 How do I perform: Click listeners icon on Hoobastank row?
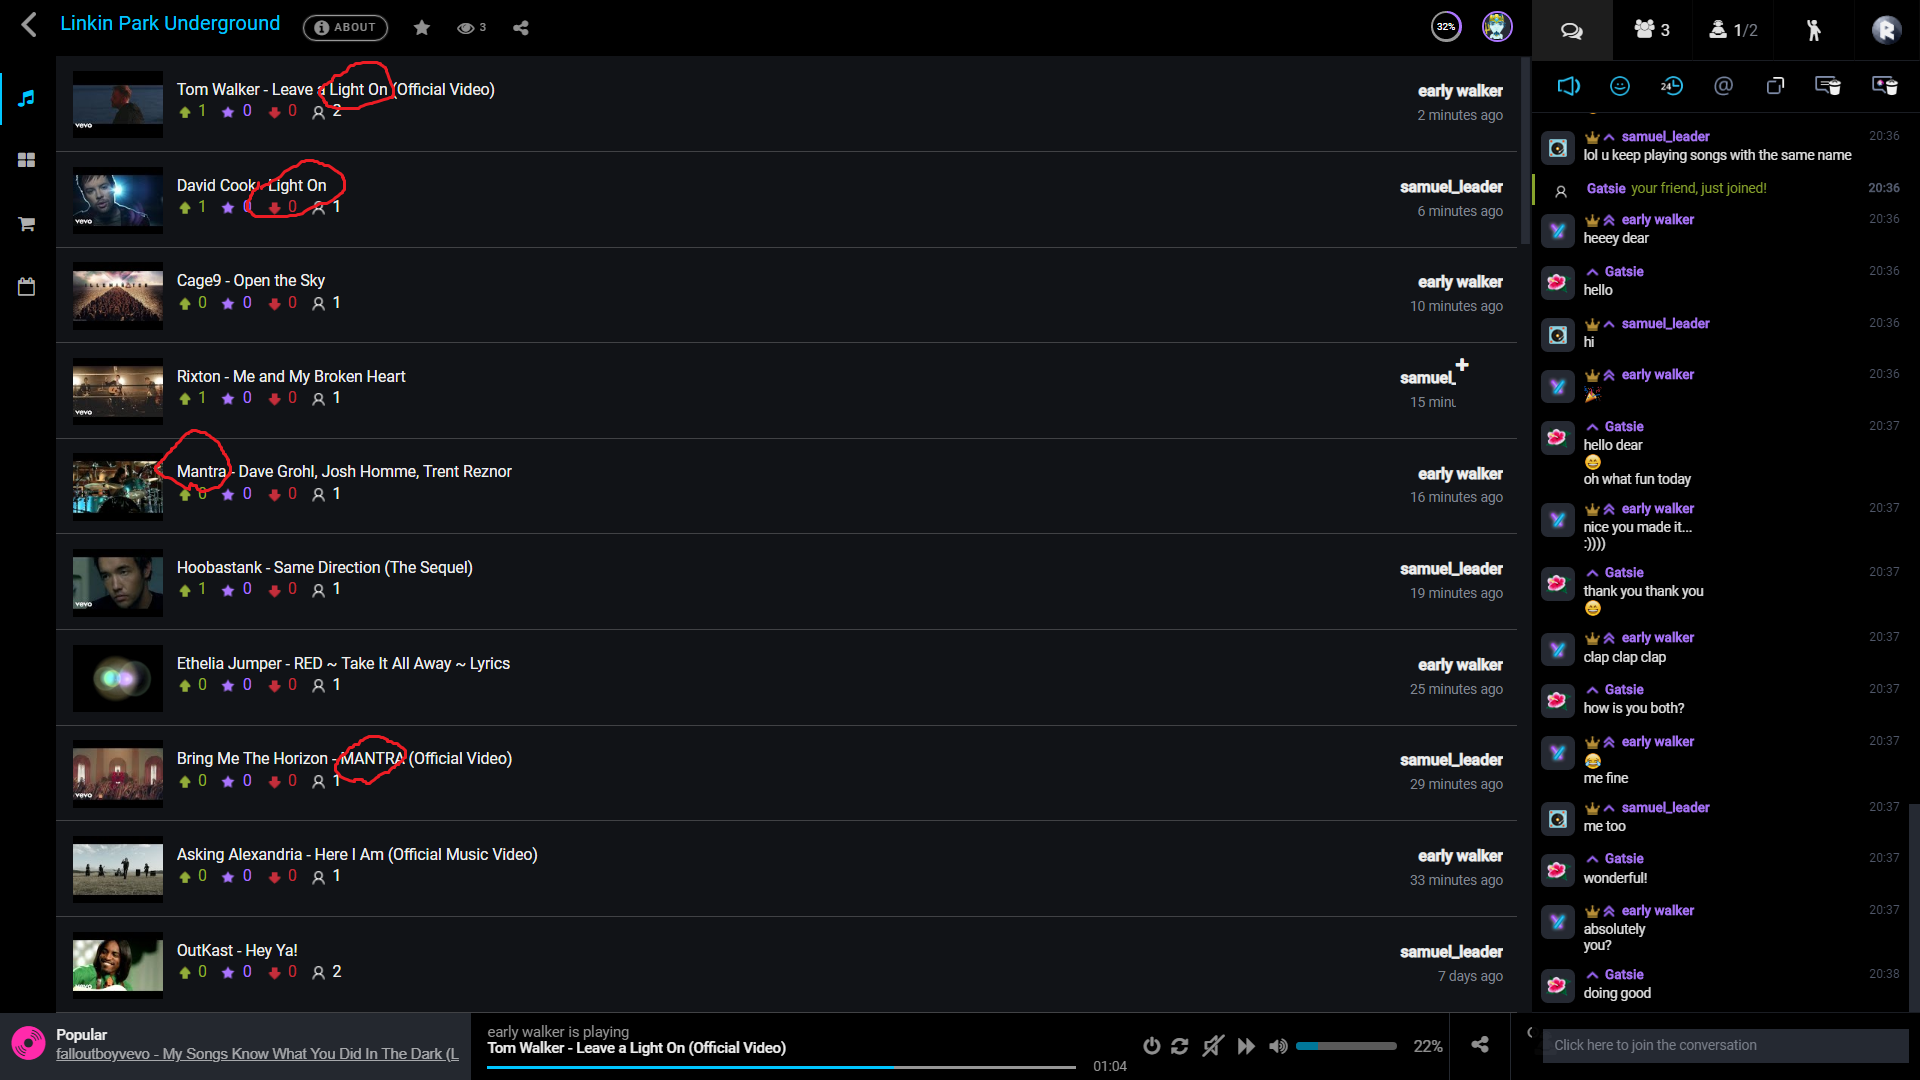tap(318, 591)
